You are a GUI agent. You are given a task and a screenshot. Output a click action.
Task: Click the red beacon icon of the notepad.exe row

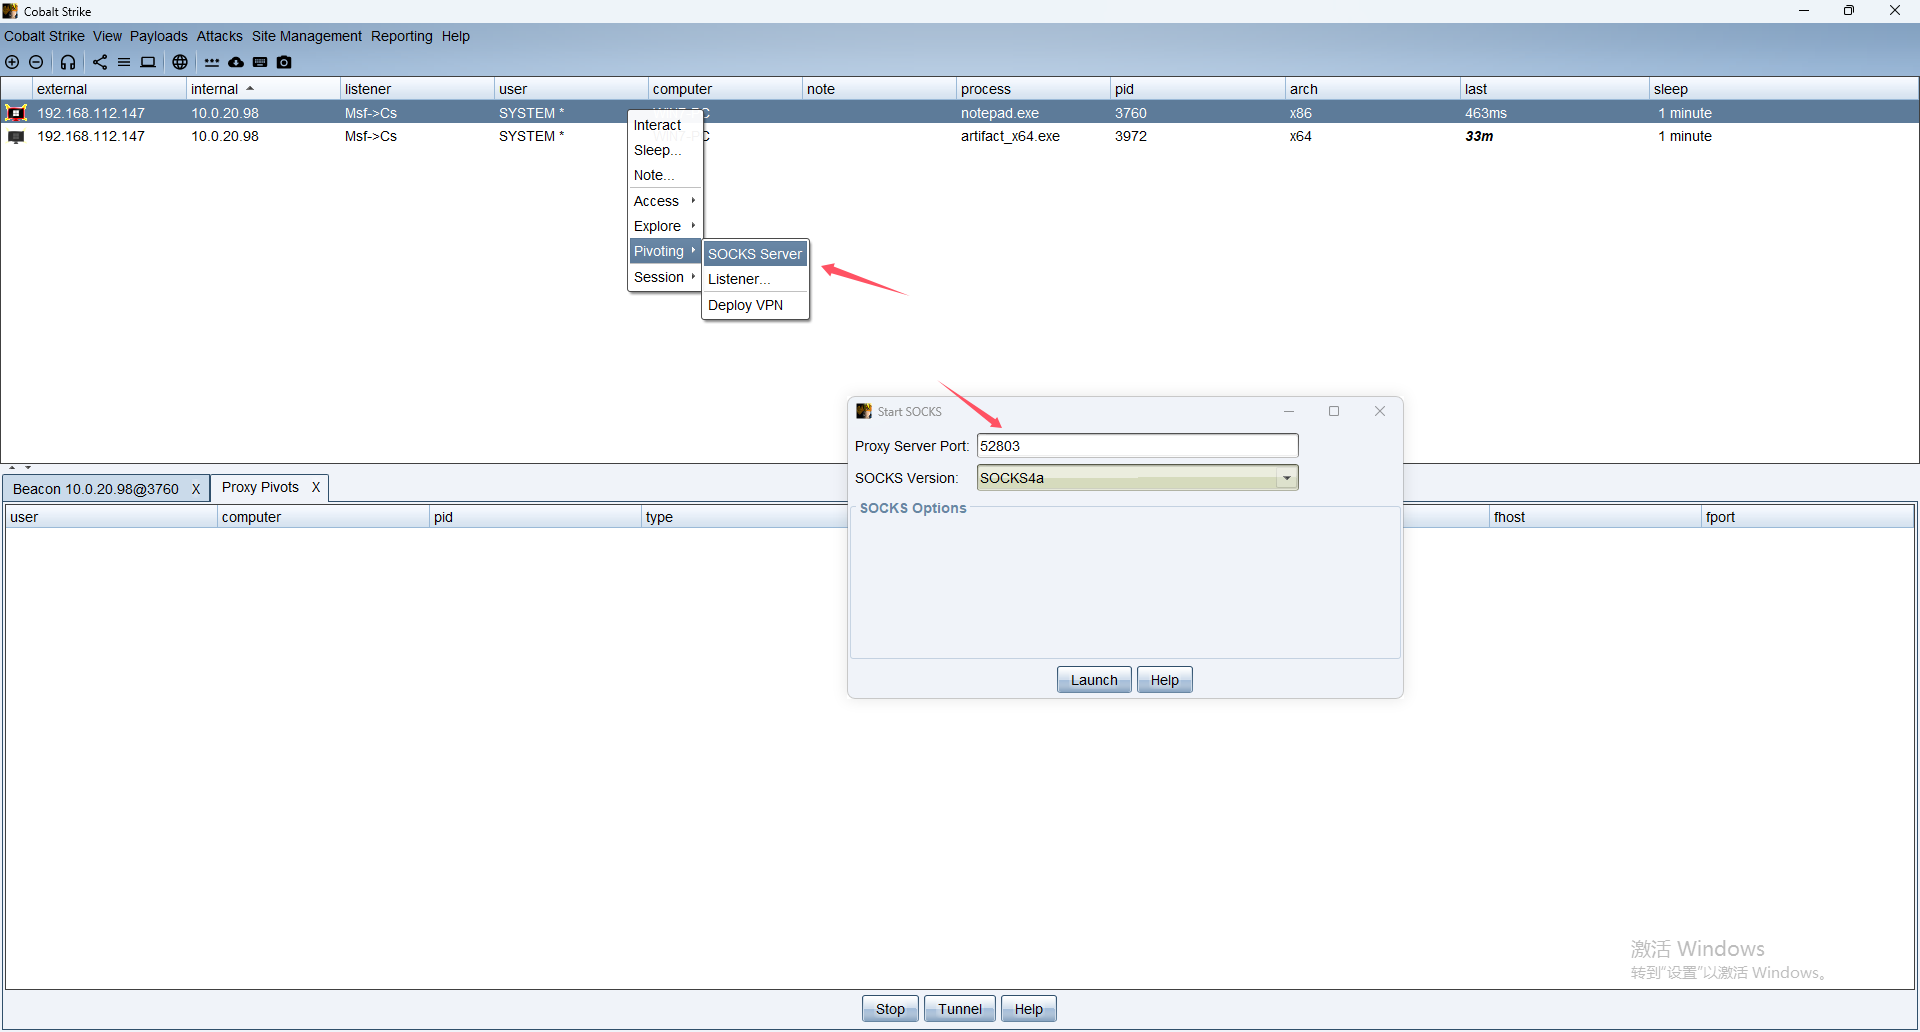point(16,113)
